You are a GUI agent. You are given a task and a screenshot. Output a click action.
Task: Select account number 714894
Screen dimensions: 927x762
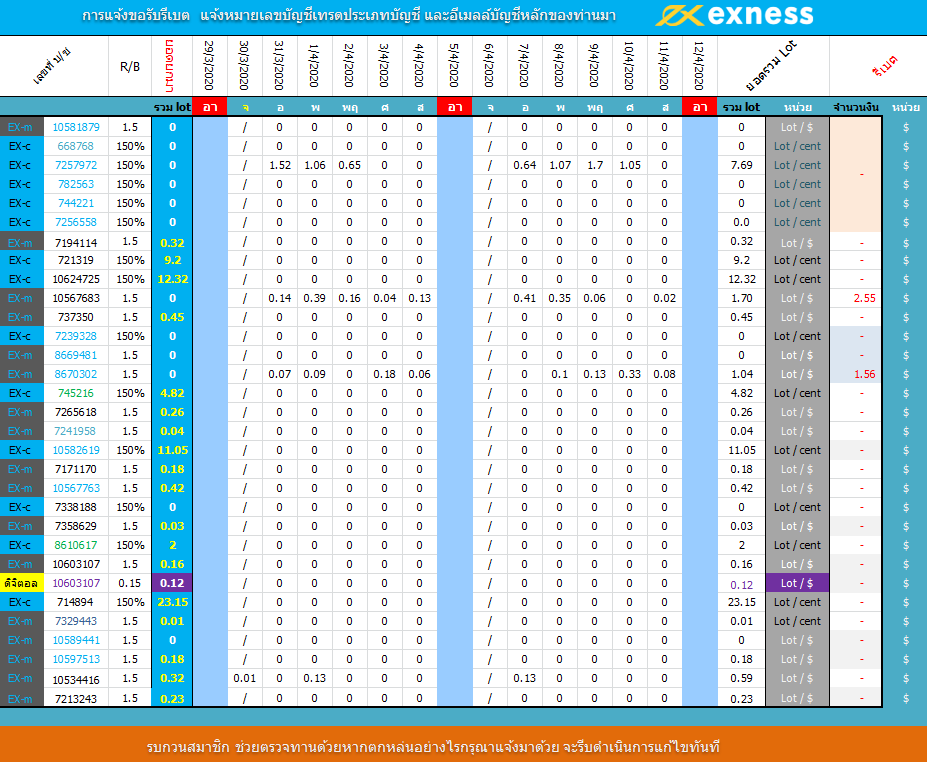76,602
